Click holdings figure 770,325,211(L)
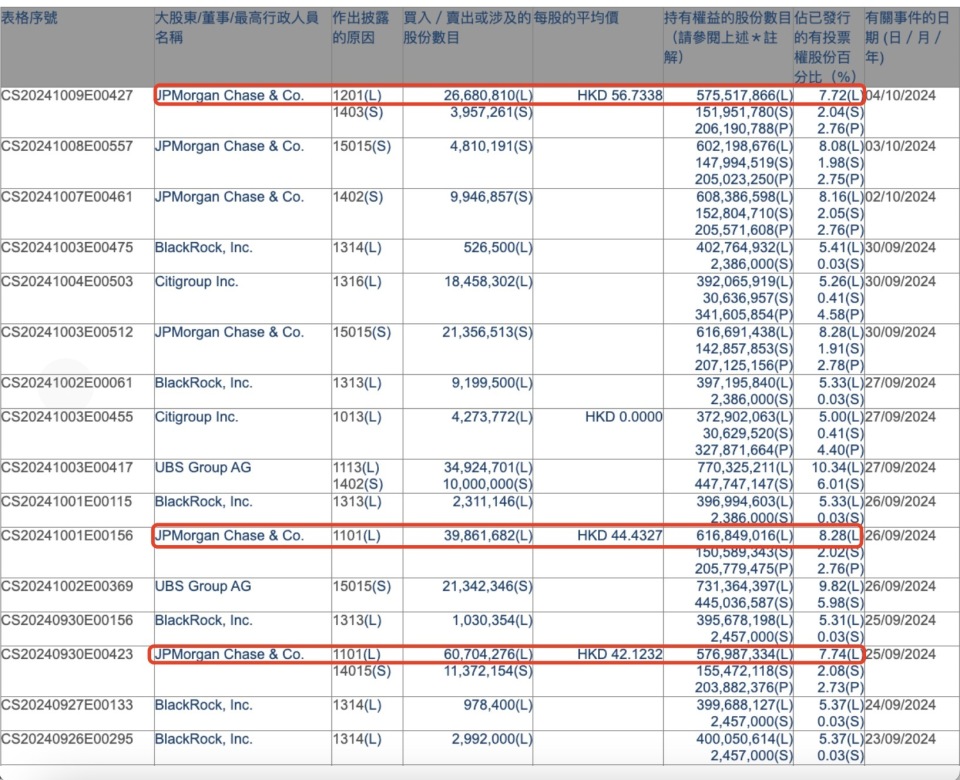This screenshot has width=960, height=780. [744, 468]
